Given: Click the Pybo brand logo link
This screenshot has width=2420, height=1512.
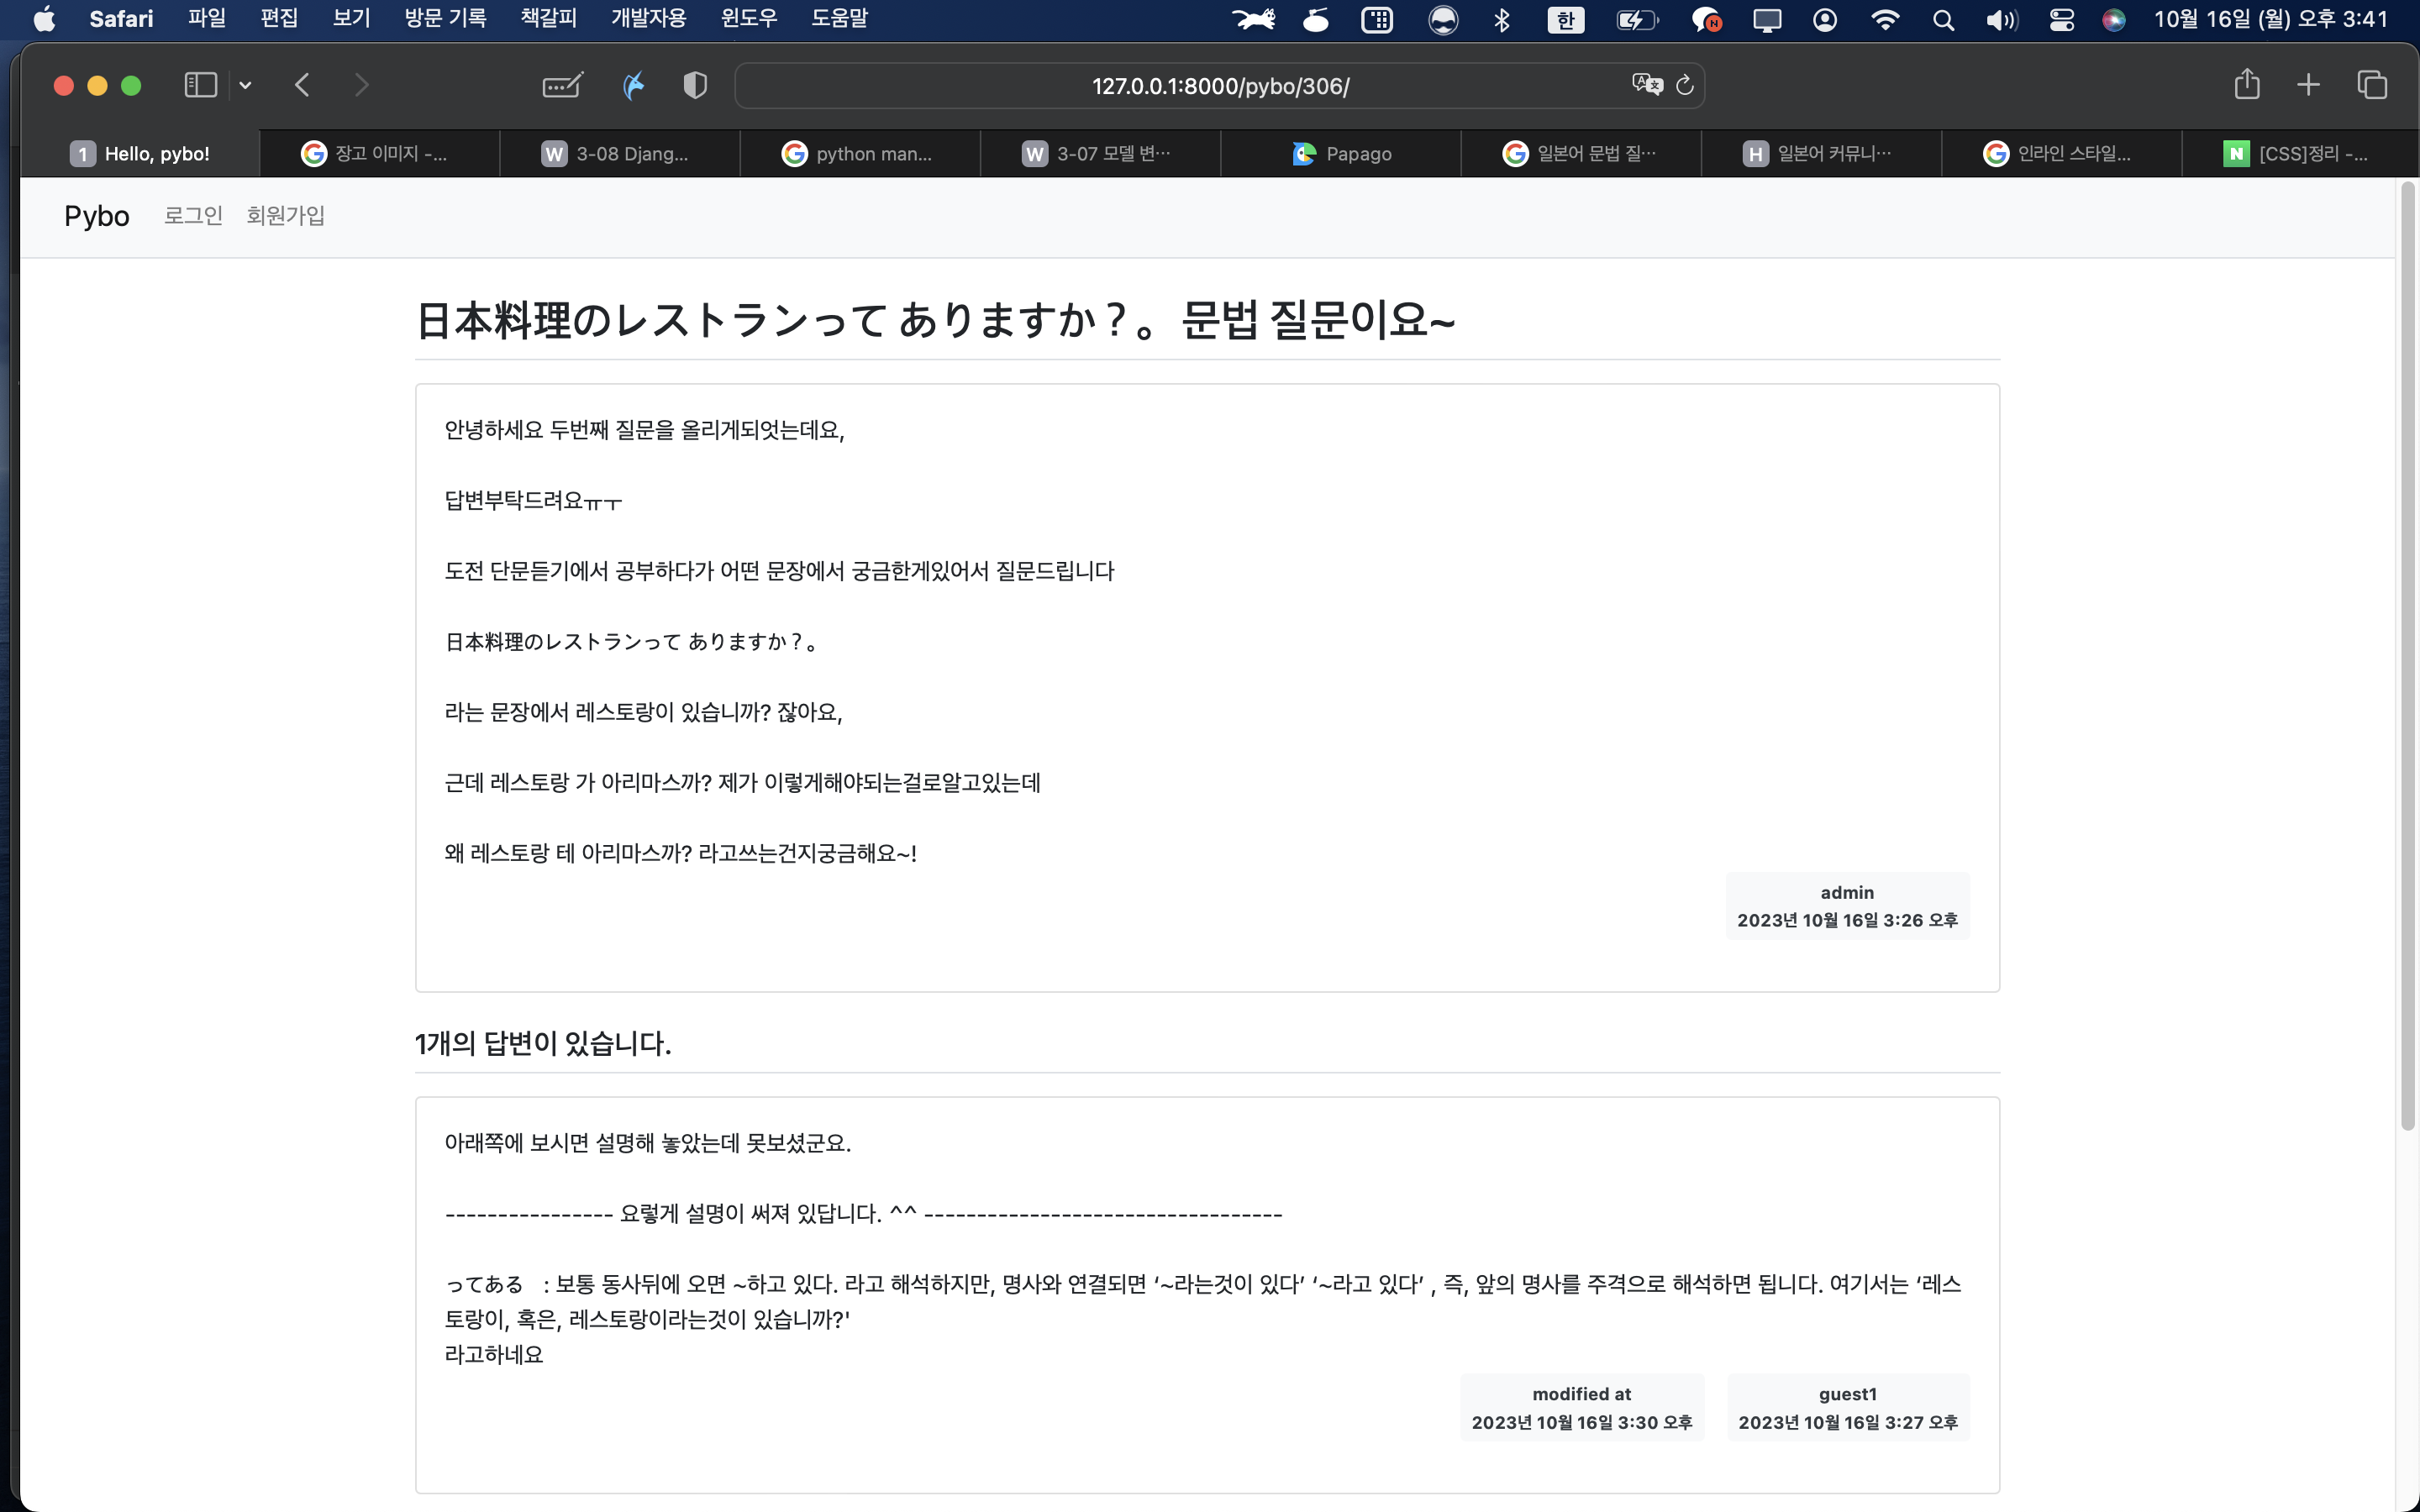Looking at the screenshot, I should [96, 216].
